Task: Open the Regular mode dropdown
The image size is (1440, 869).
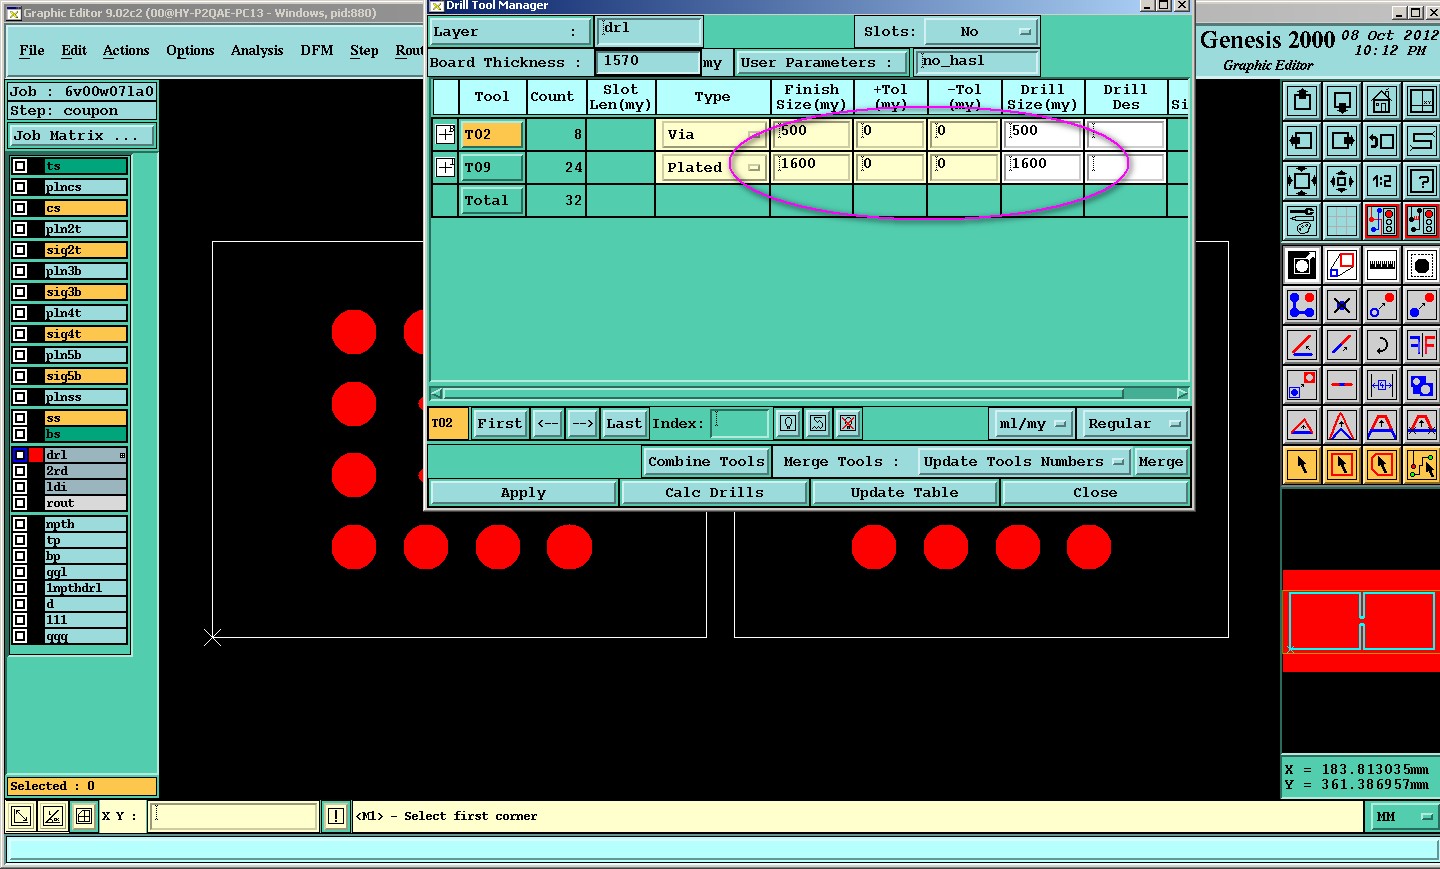Action: pyautogui.click(x=1134, y=424)
